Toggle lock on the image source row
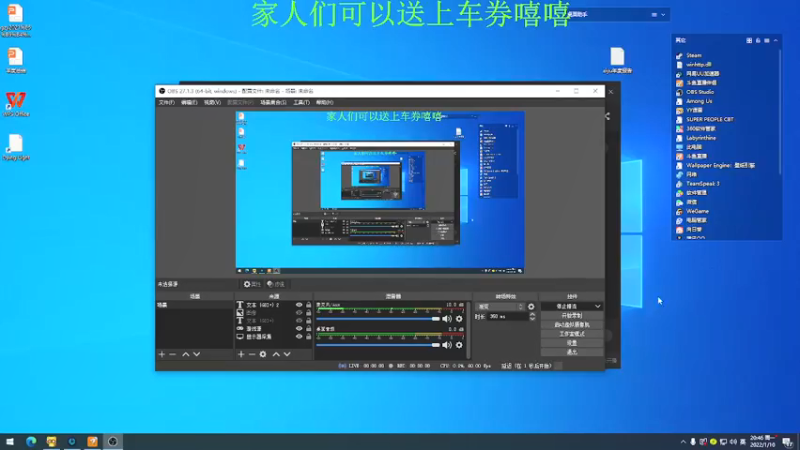 308,313
